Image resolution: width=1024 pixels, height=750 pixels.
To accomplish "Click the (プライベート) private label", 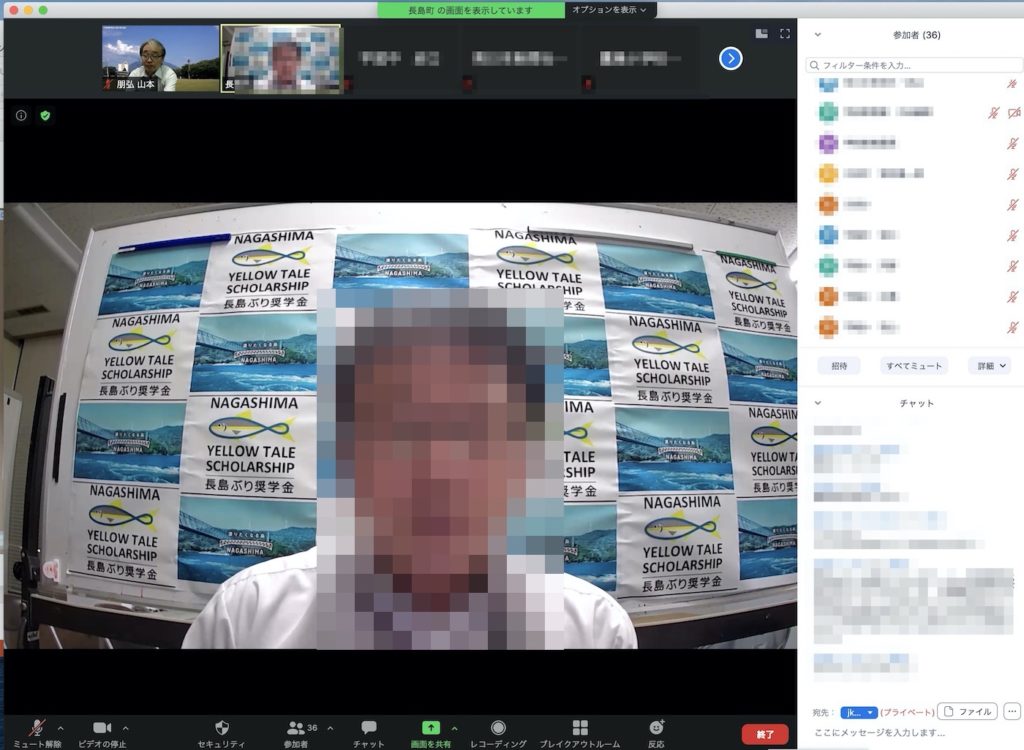I will pyautogui.click(x=906, y=712).
